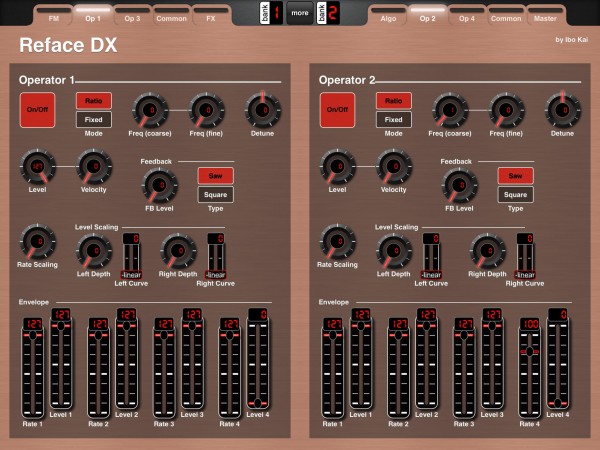Screen dimensions: 600x450
Task: Open the left-side Common tab
Action: point(171,16)
